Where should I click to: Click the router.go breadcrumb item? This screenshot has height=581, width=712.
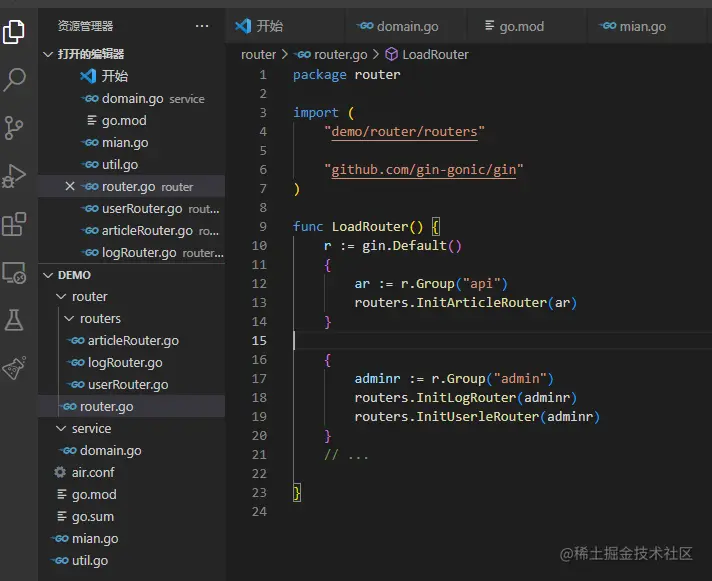(x=332, y=54)
